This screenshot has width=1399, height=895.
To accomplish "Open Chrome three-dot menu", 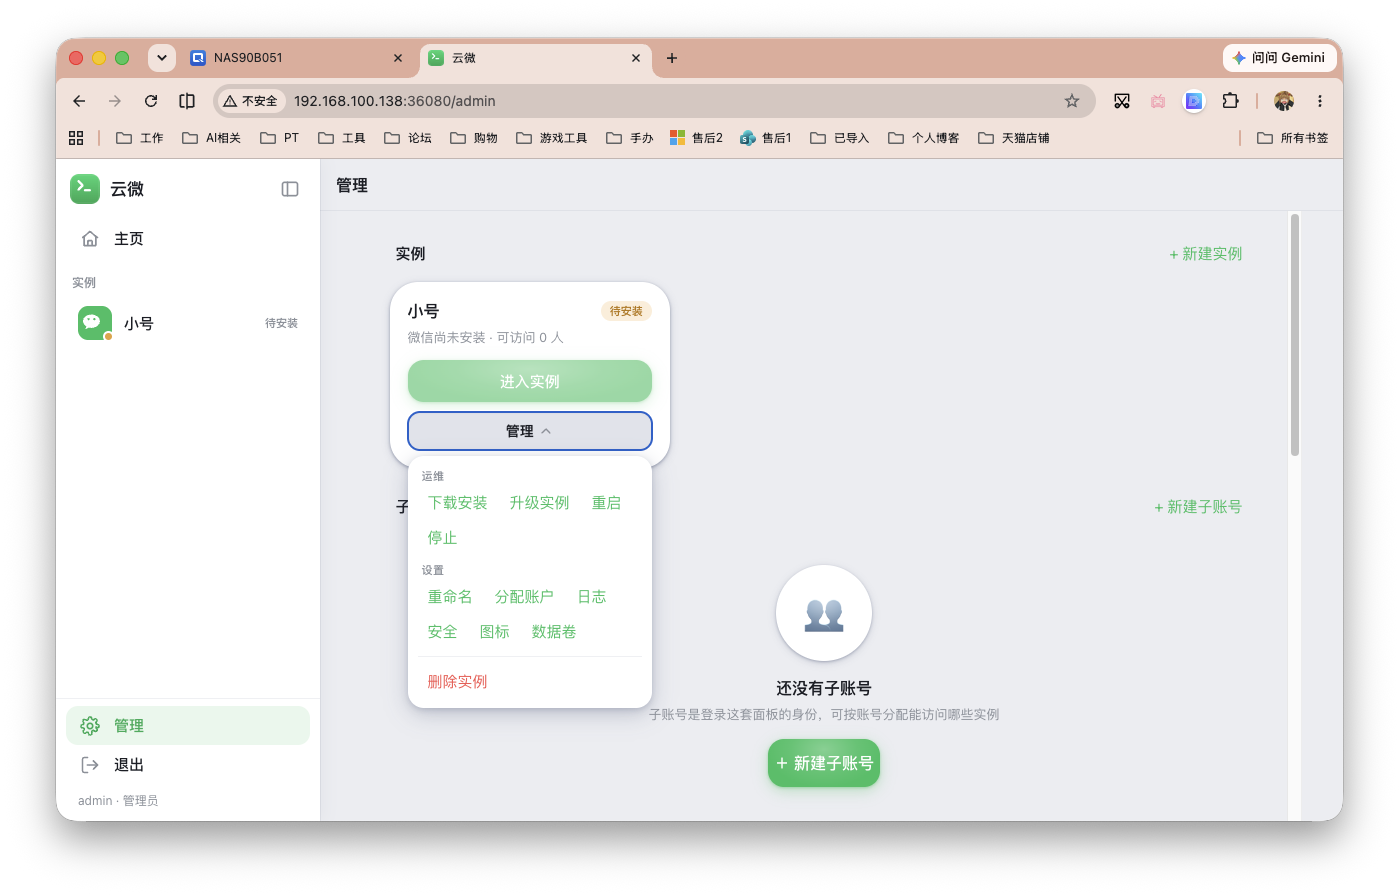I will pyautogui.click(x=1320, y=101).
